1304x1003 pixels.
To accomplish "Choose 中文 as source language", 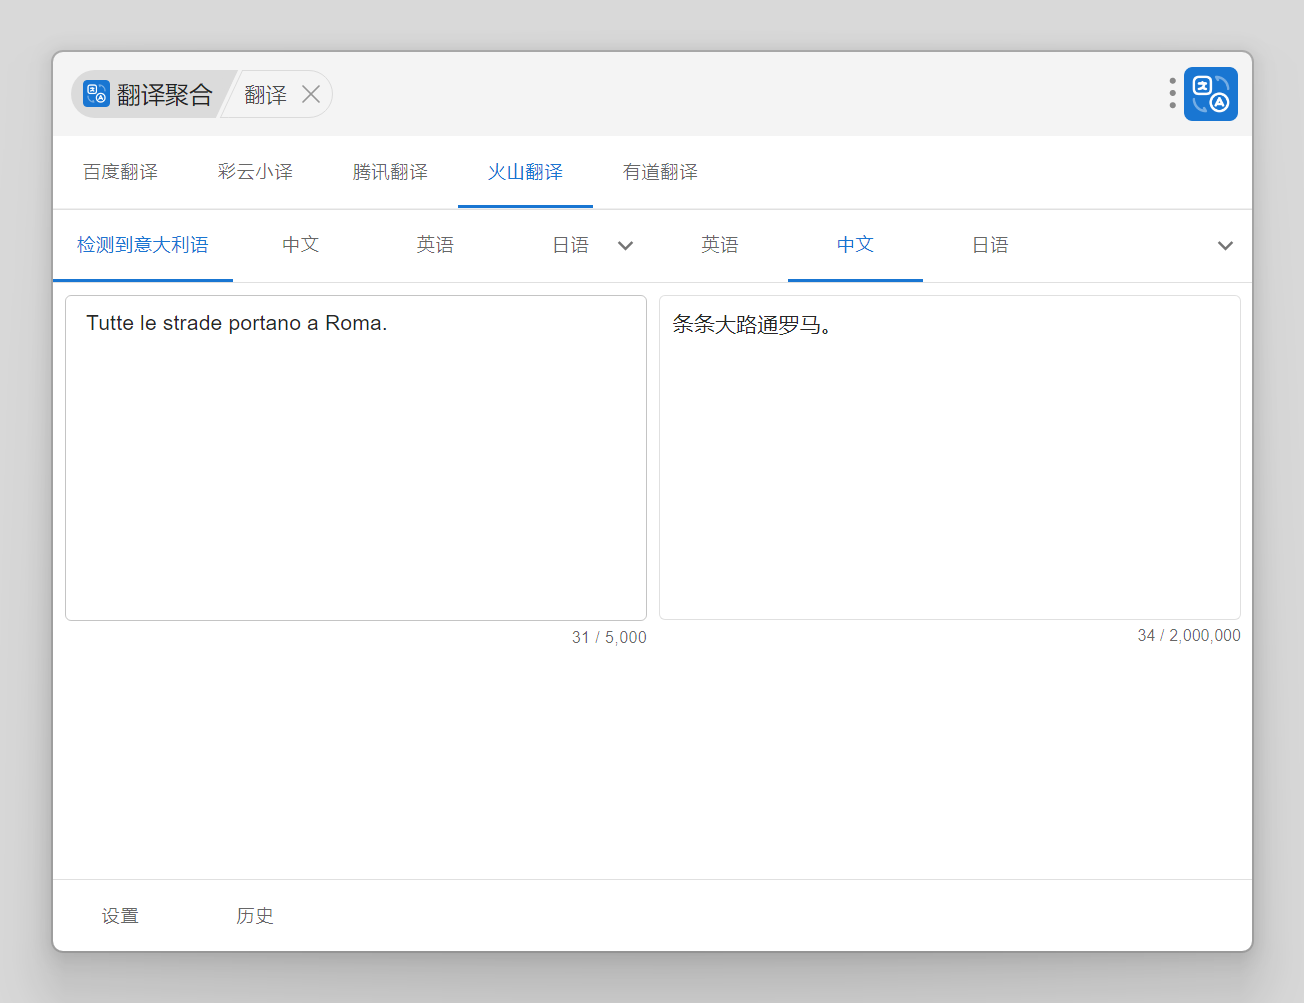I will (x=300, y=245).
